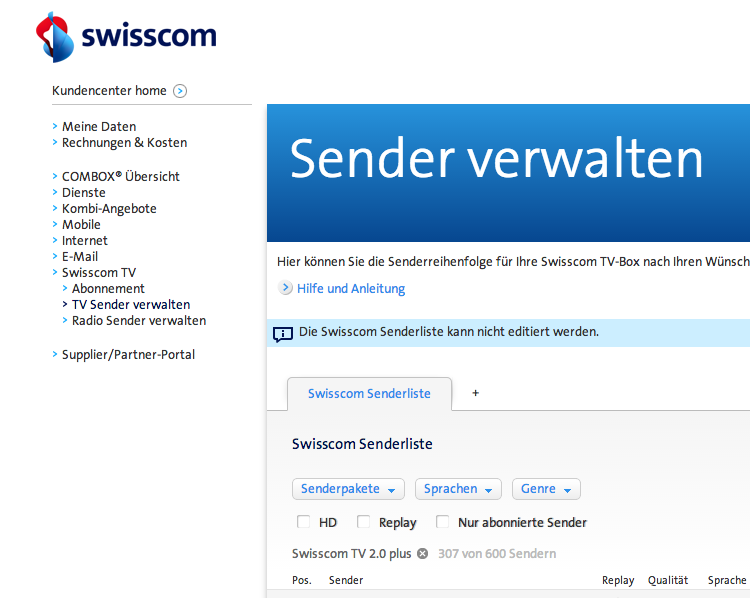
Task: Click the Swisscom logo
Action: pos(125,37)
